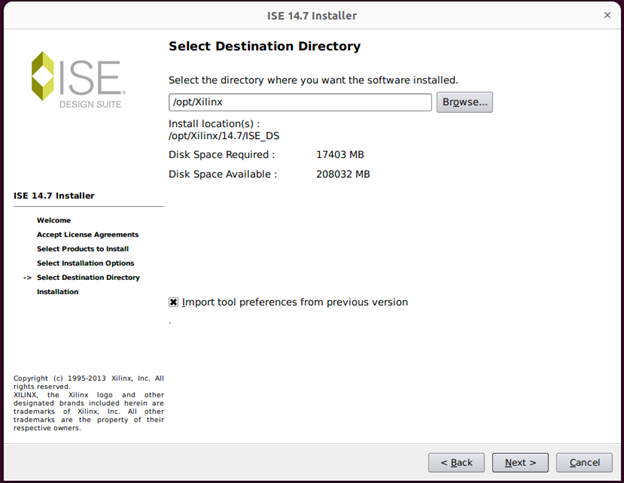Focus the /opt/Xilinx directory field
The width and height of the screenshot is (624, 483).
(x=300, y=102)
